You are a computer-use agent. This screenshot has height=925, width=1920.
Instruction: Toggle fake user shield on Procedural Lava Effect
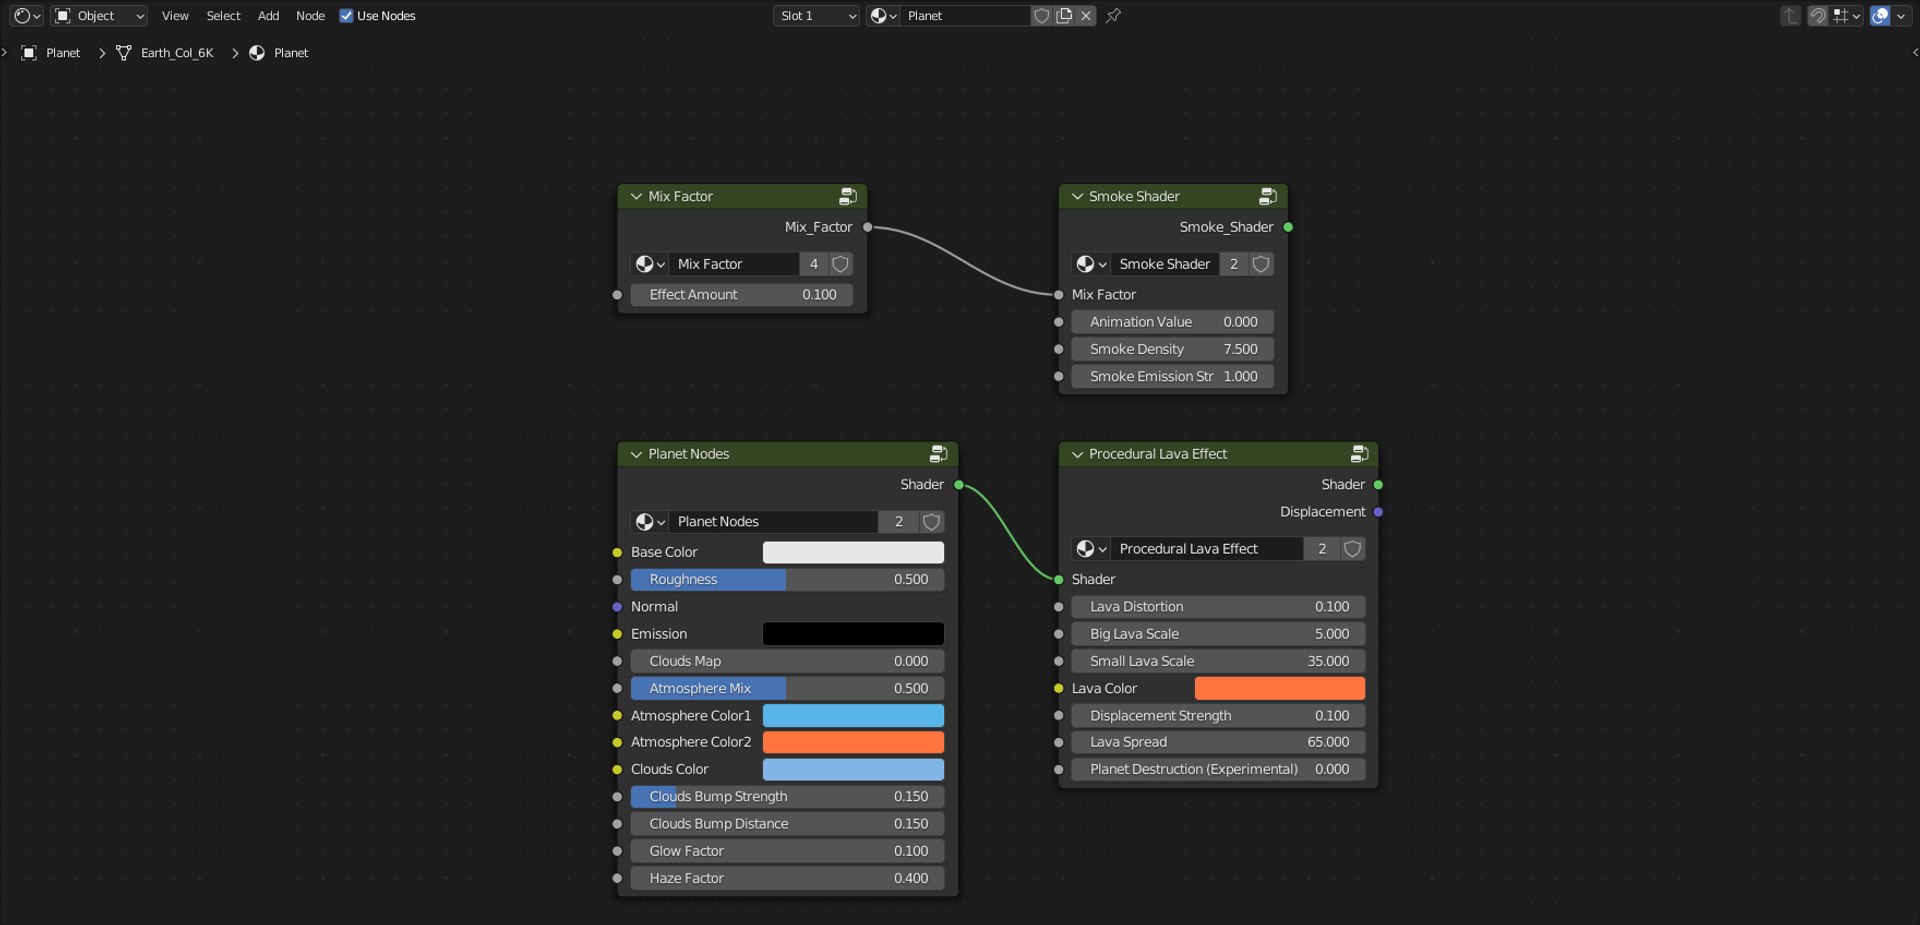coord(1352,549)
